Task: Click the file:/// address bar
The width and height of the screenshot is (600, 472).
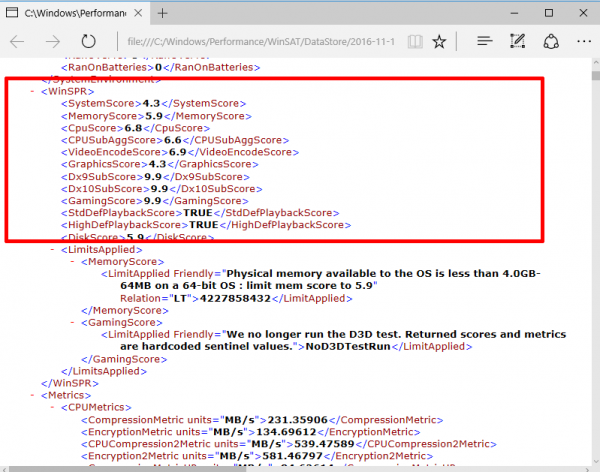Action: pos(261,41)
